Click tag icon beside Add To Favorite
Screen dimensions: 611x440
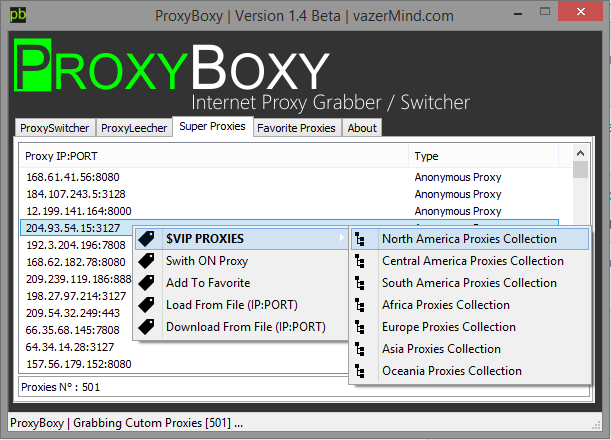(147, 283)
